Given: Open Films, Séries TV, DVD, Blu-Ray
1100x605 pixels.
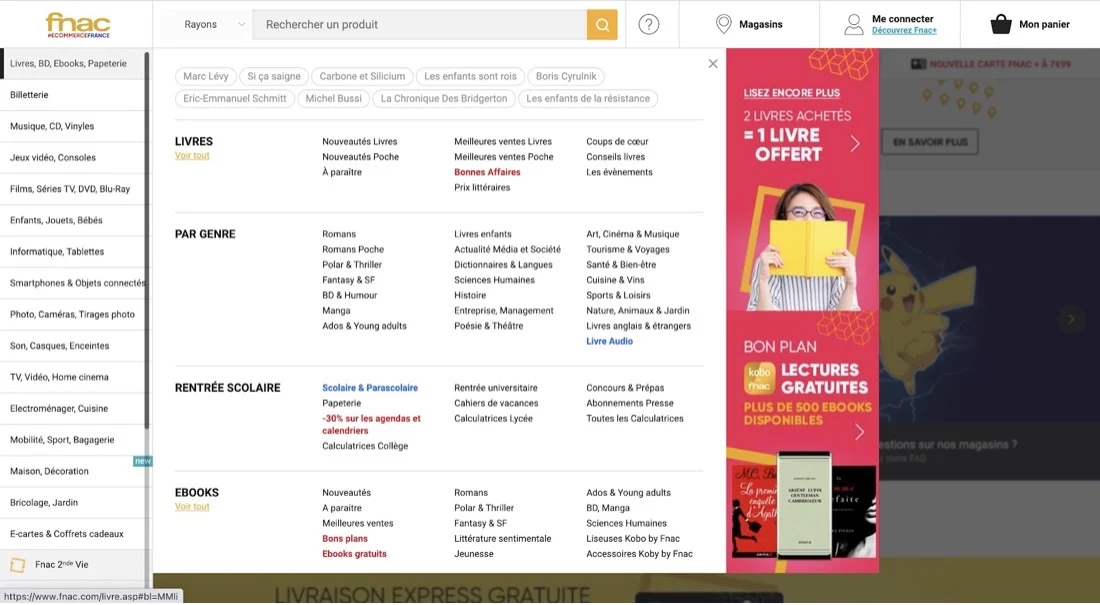Looking at the screenshot, I should pyautogui.click(x=75, y=189).
